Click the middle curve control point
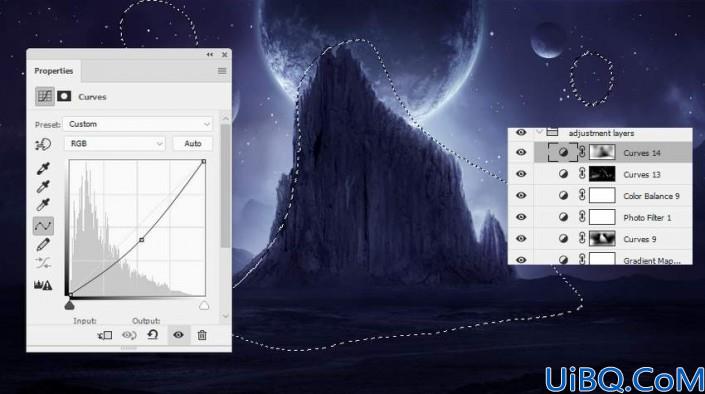Image resolution: width=705 pixels, height=394 pixels. [x=142, y=240]
